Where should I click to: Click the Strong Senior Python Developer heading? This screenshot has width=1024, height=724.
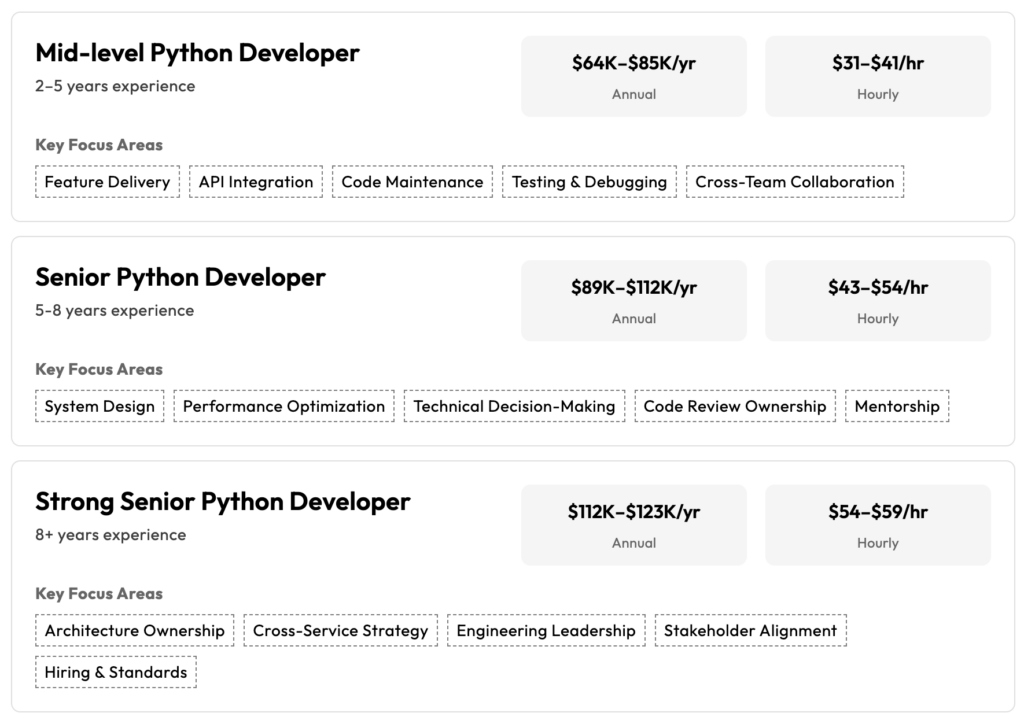(223, 502)
